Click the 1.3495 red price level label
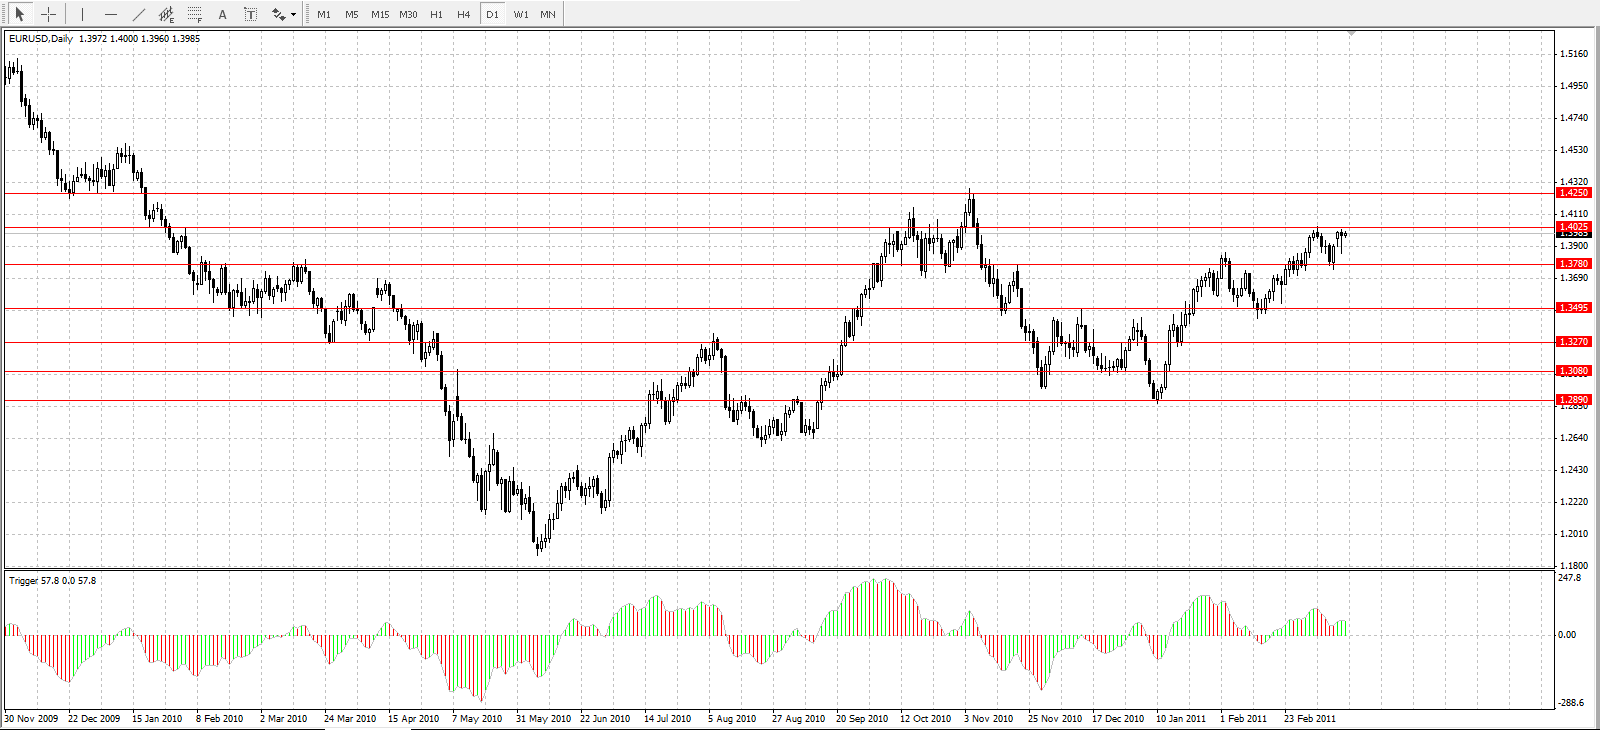 coord(1574,308)
